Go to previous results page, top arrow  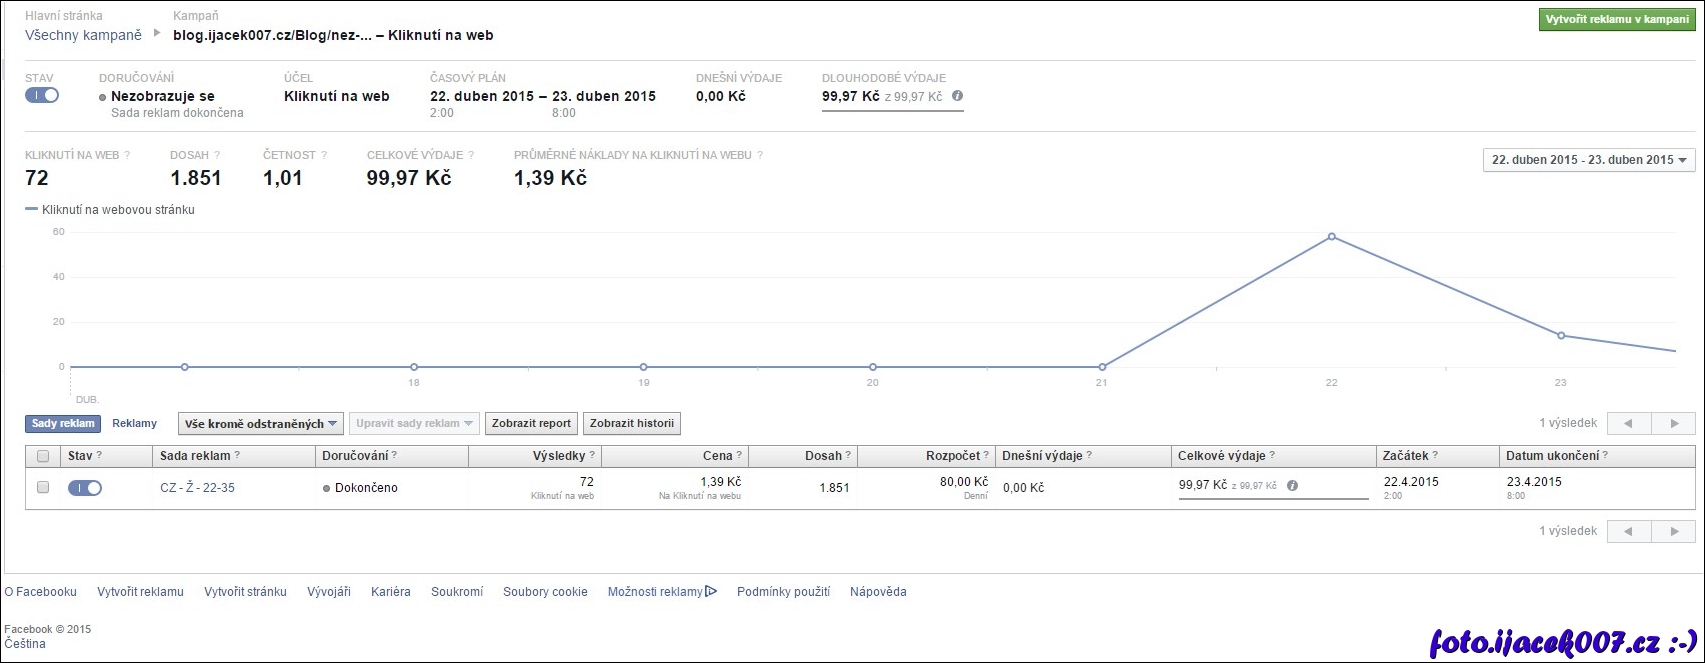tap(1628, 423)
